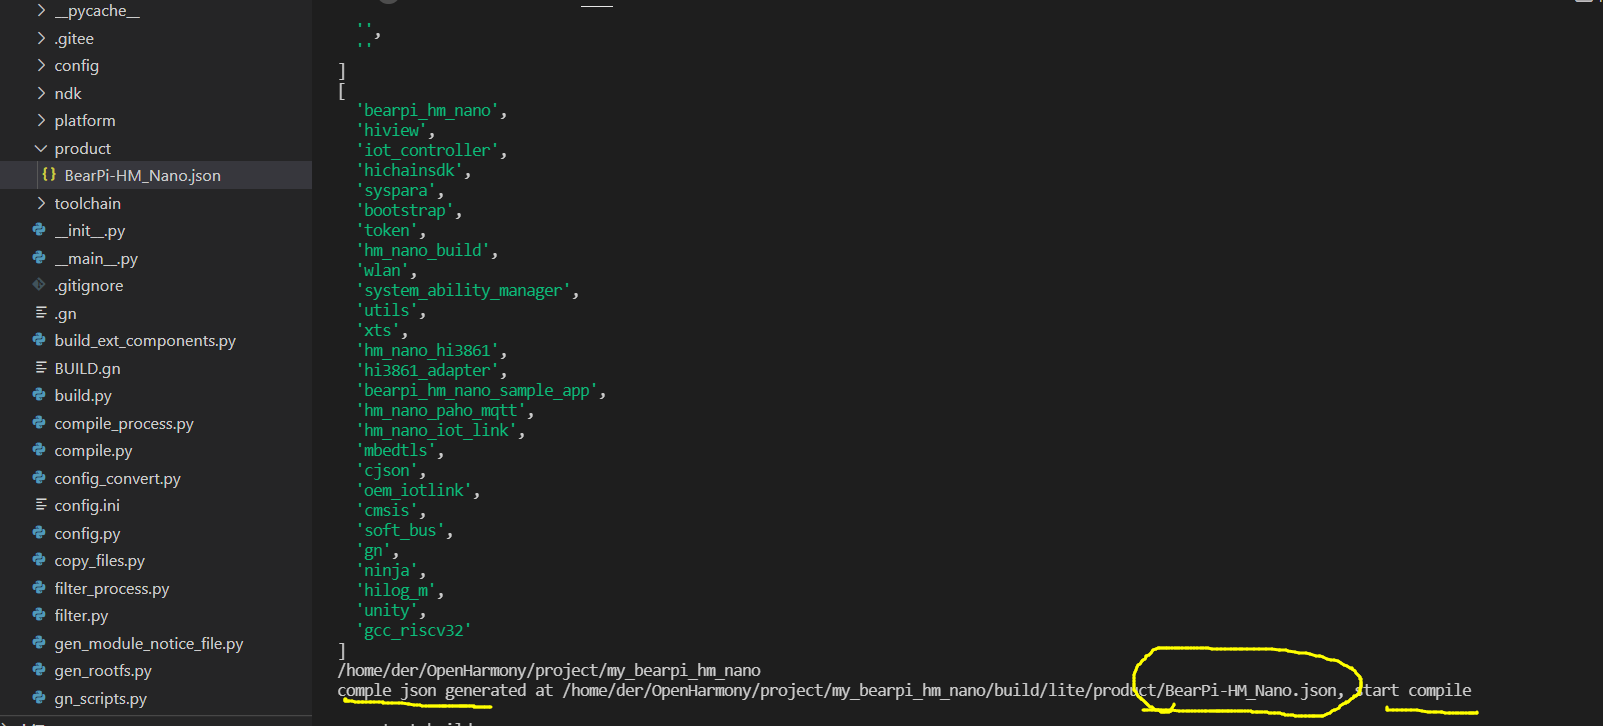This screenshot has width=1603, height=726.
Task: Open build.py file
Action: pyautogui.click(x=83, y=396)
